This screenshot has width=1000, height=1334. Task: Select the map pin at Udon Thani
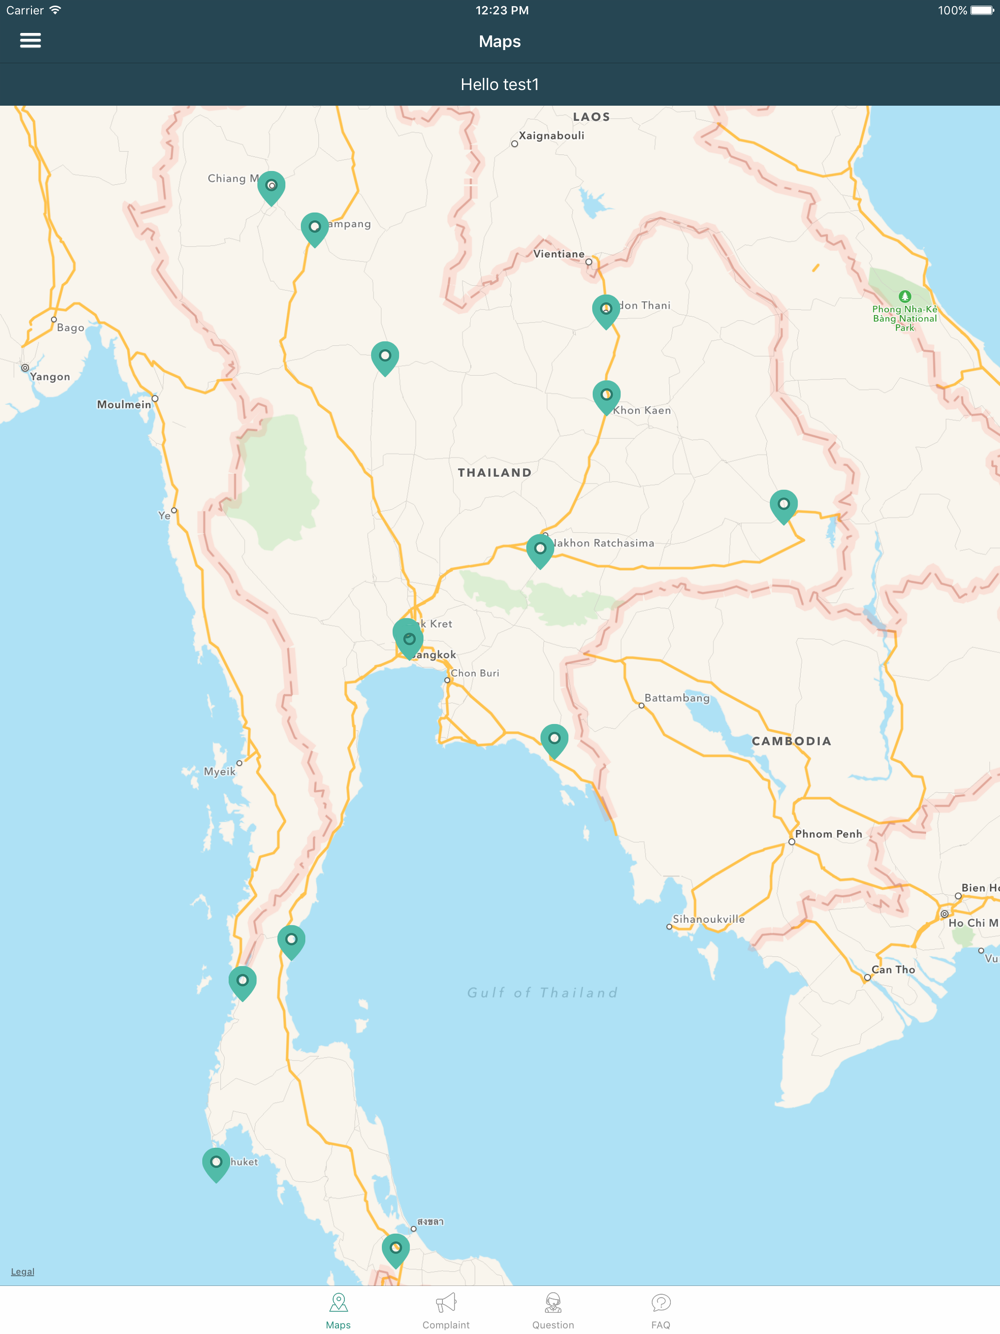606,312
